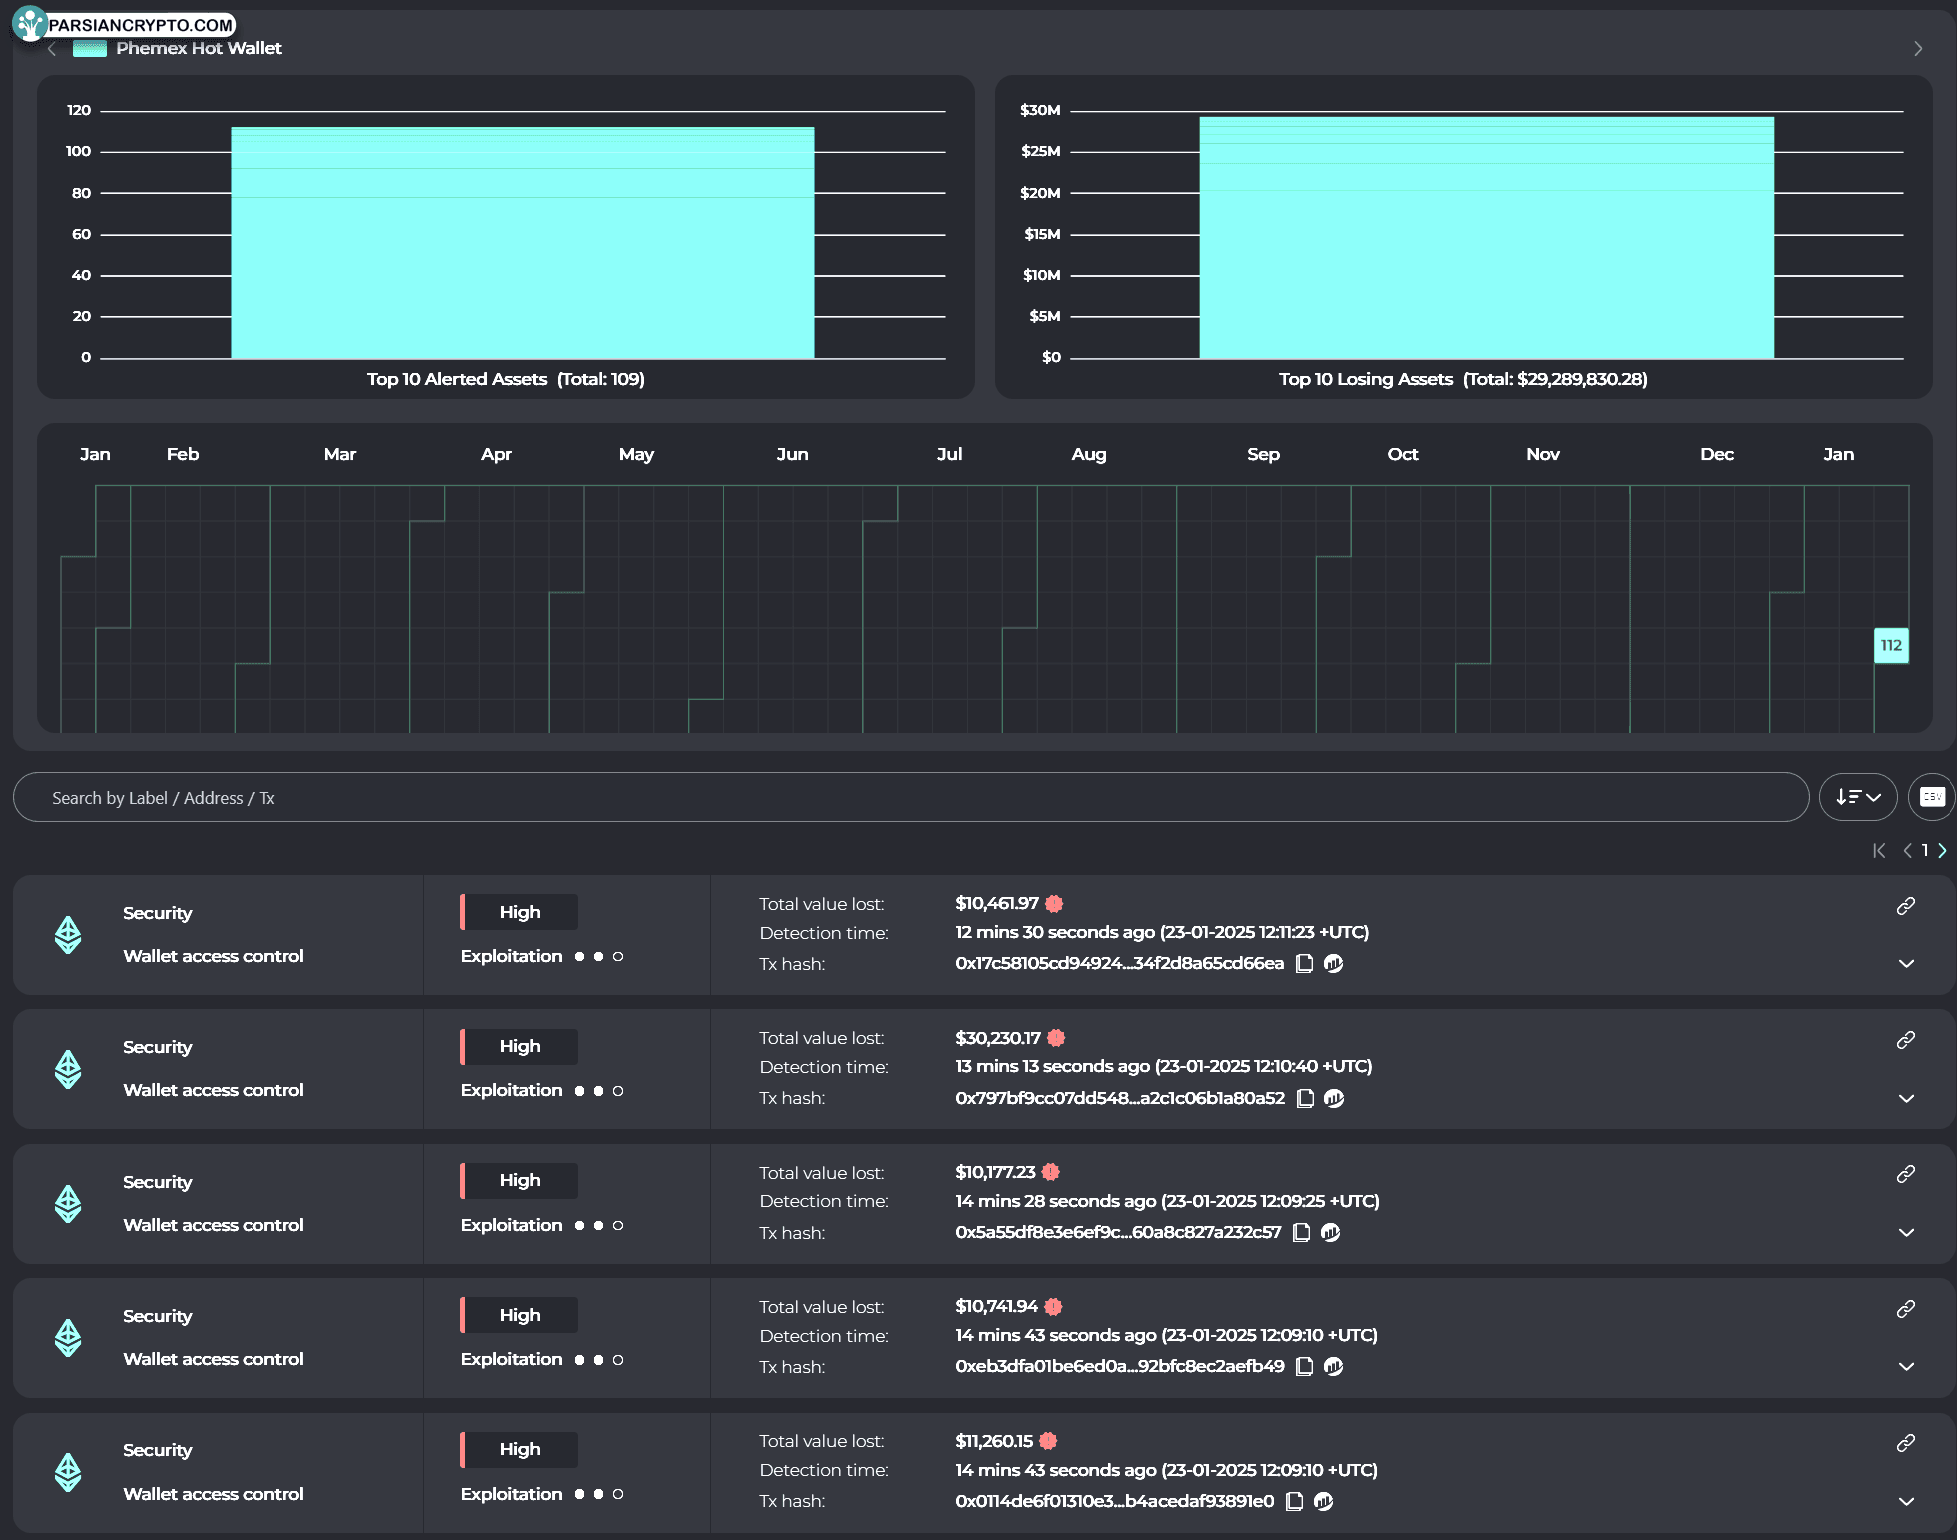
Task: Click link icon on $11,260.15 alert
Action: [x=1906, y=1443]
